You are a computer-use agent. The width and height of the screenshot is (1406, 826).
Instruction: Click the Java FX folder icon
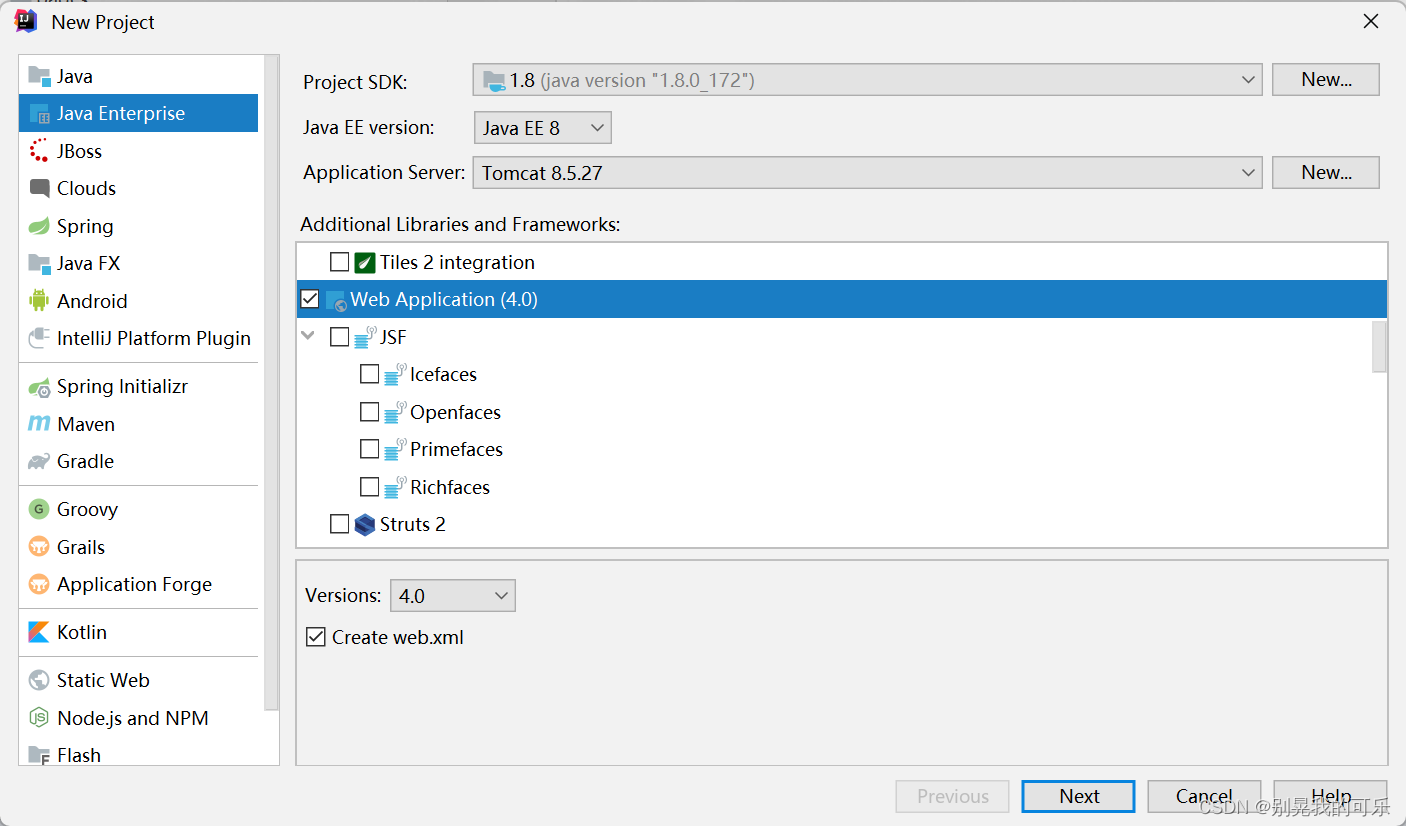tap(39, 263)
